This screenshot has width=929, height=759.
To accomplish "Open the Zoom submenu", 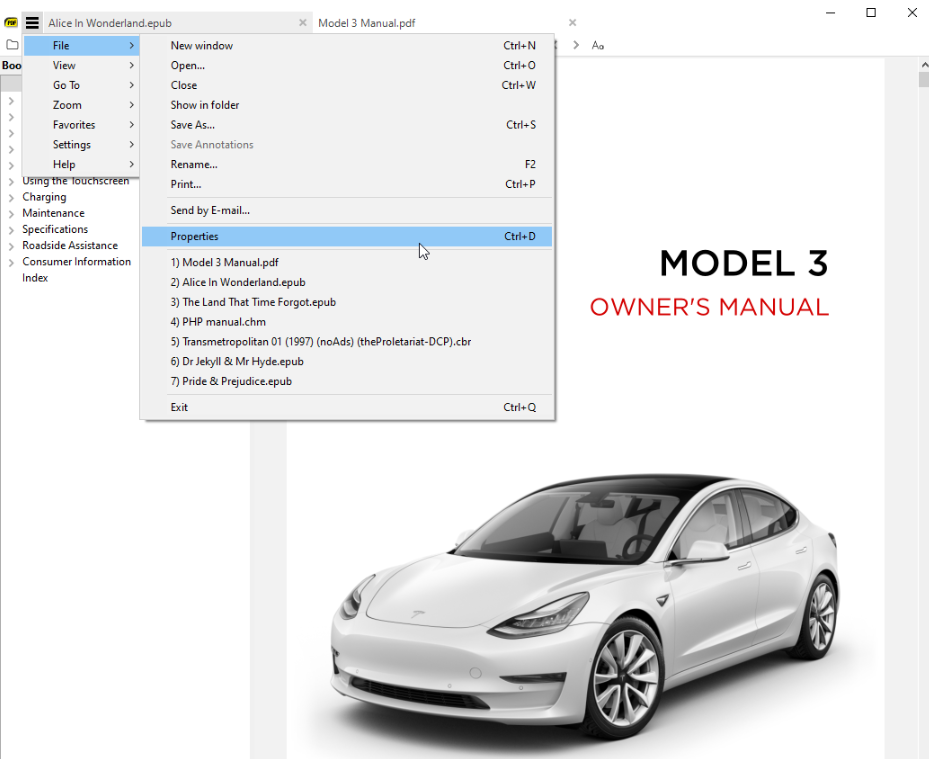I will (x=82, y=105).
